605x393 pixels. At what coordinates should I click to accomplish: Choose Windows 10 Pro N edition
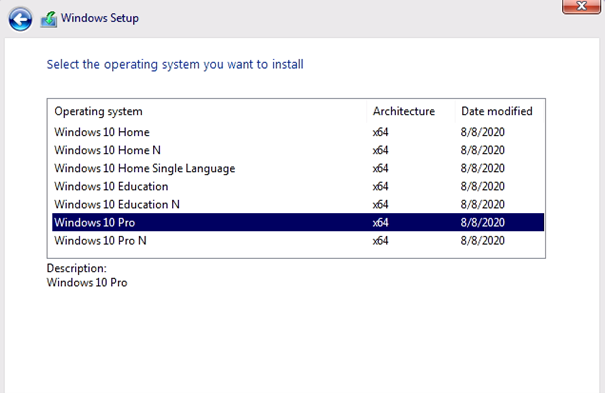pyautogui.click(x=298, y=241)
